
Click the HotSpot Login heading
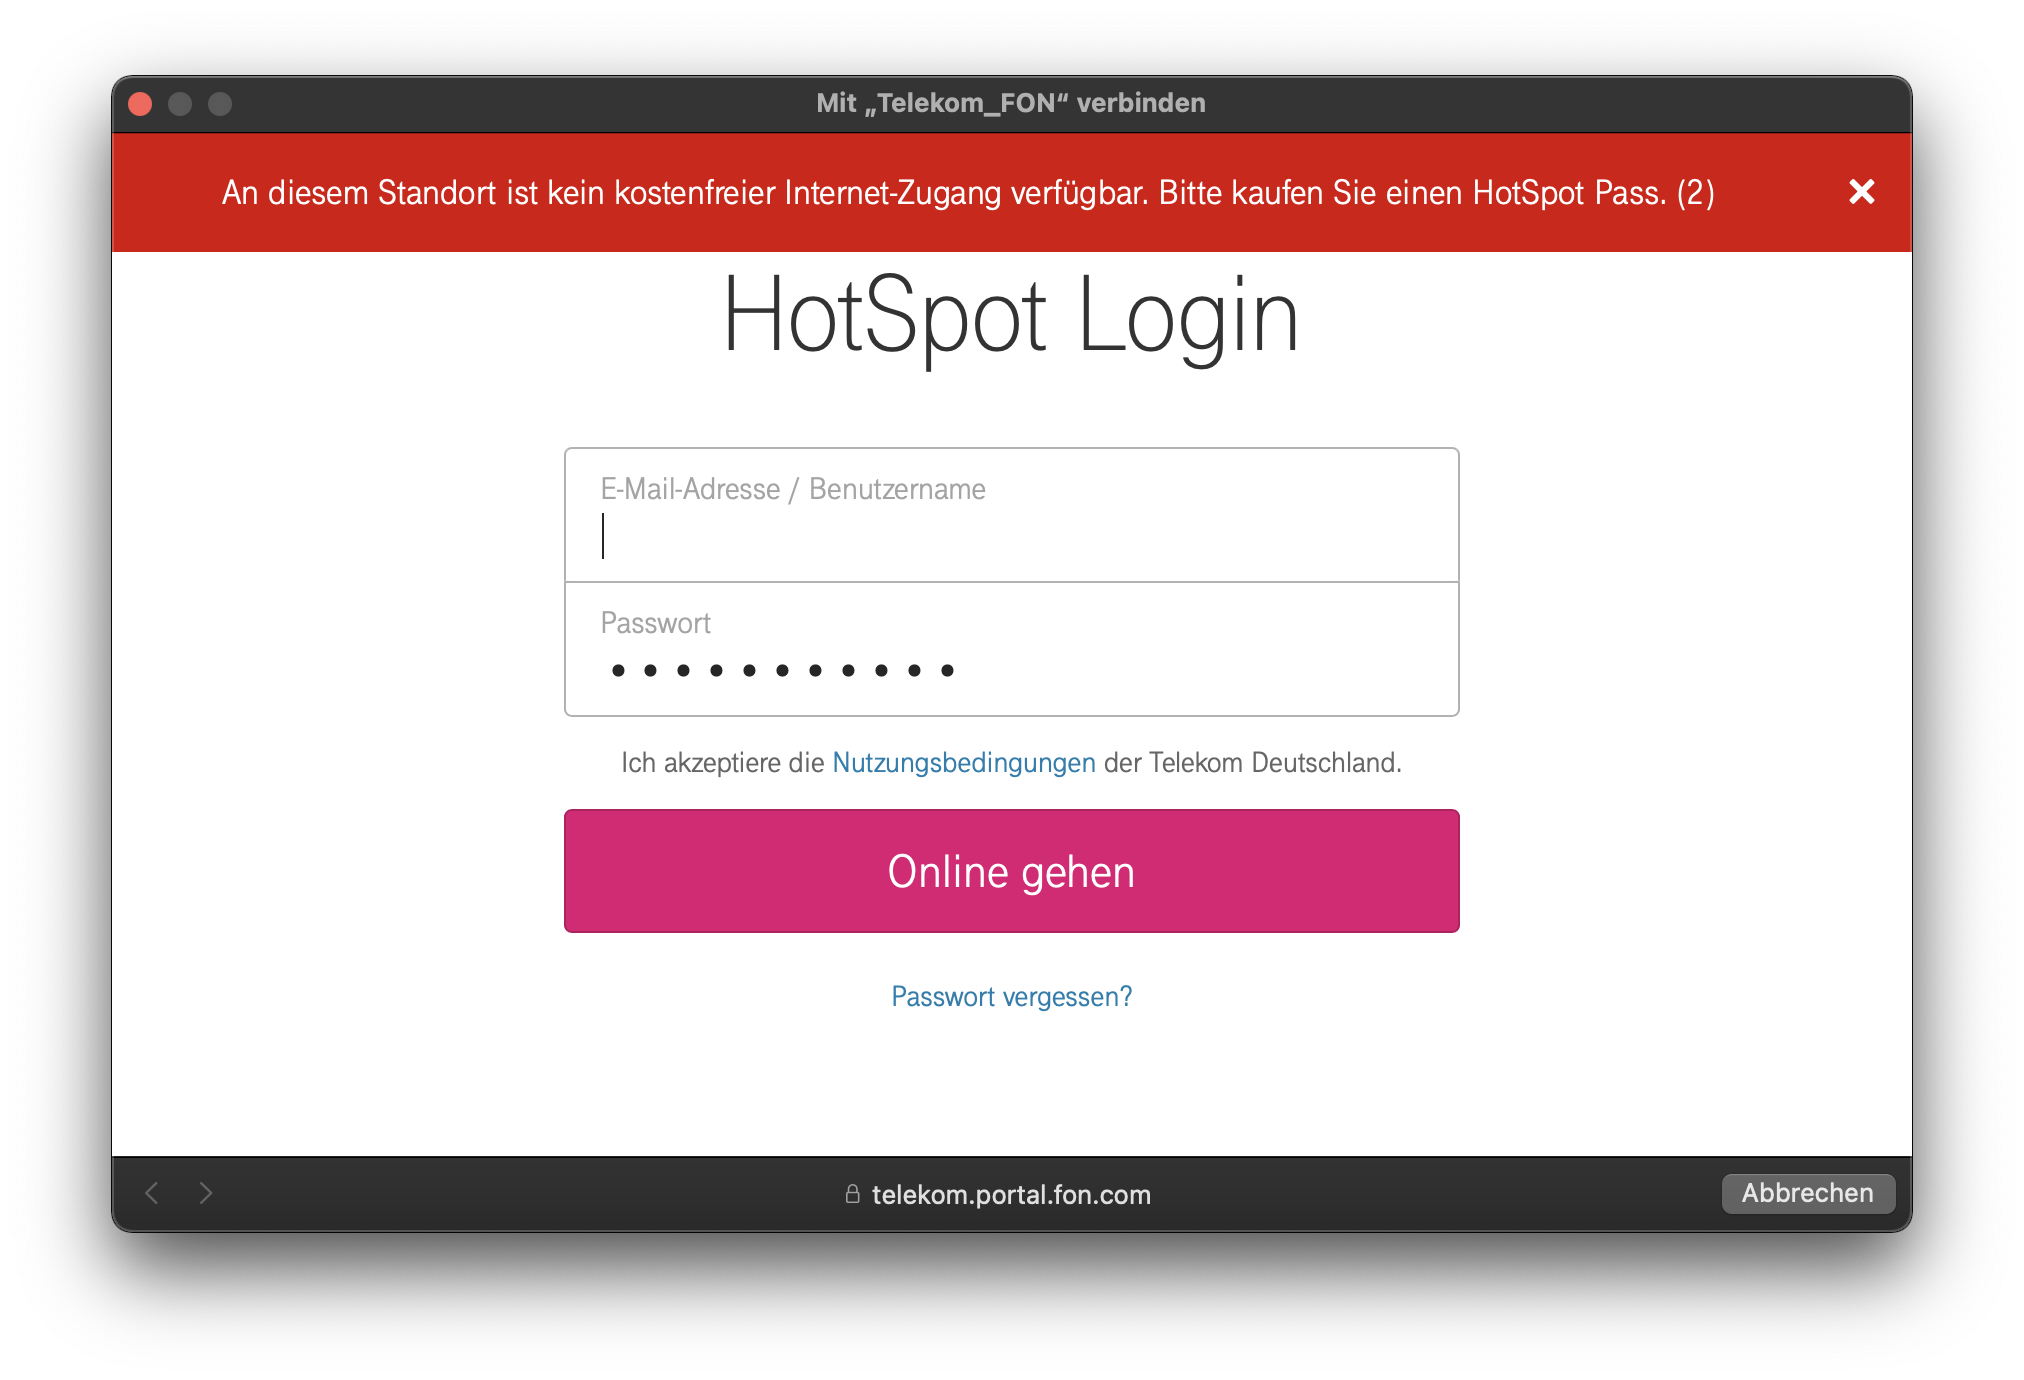click(1010, 317)
